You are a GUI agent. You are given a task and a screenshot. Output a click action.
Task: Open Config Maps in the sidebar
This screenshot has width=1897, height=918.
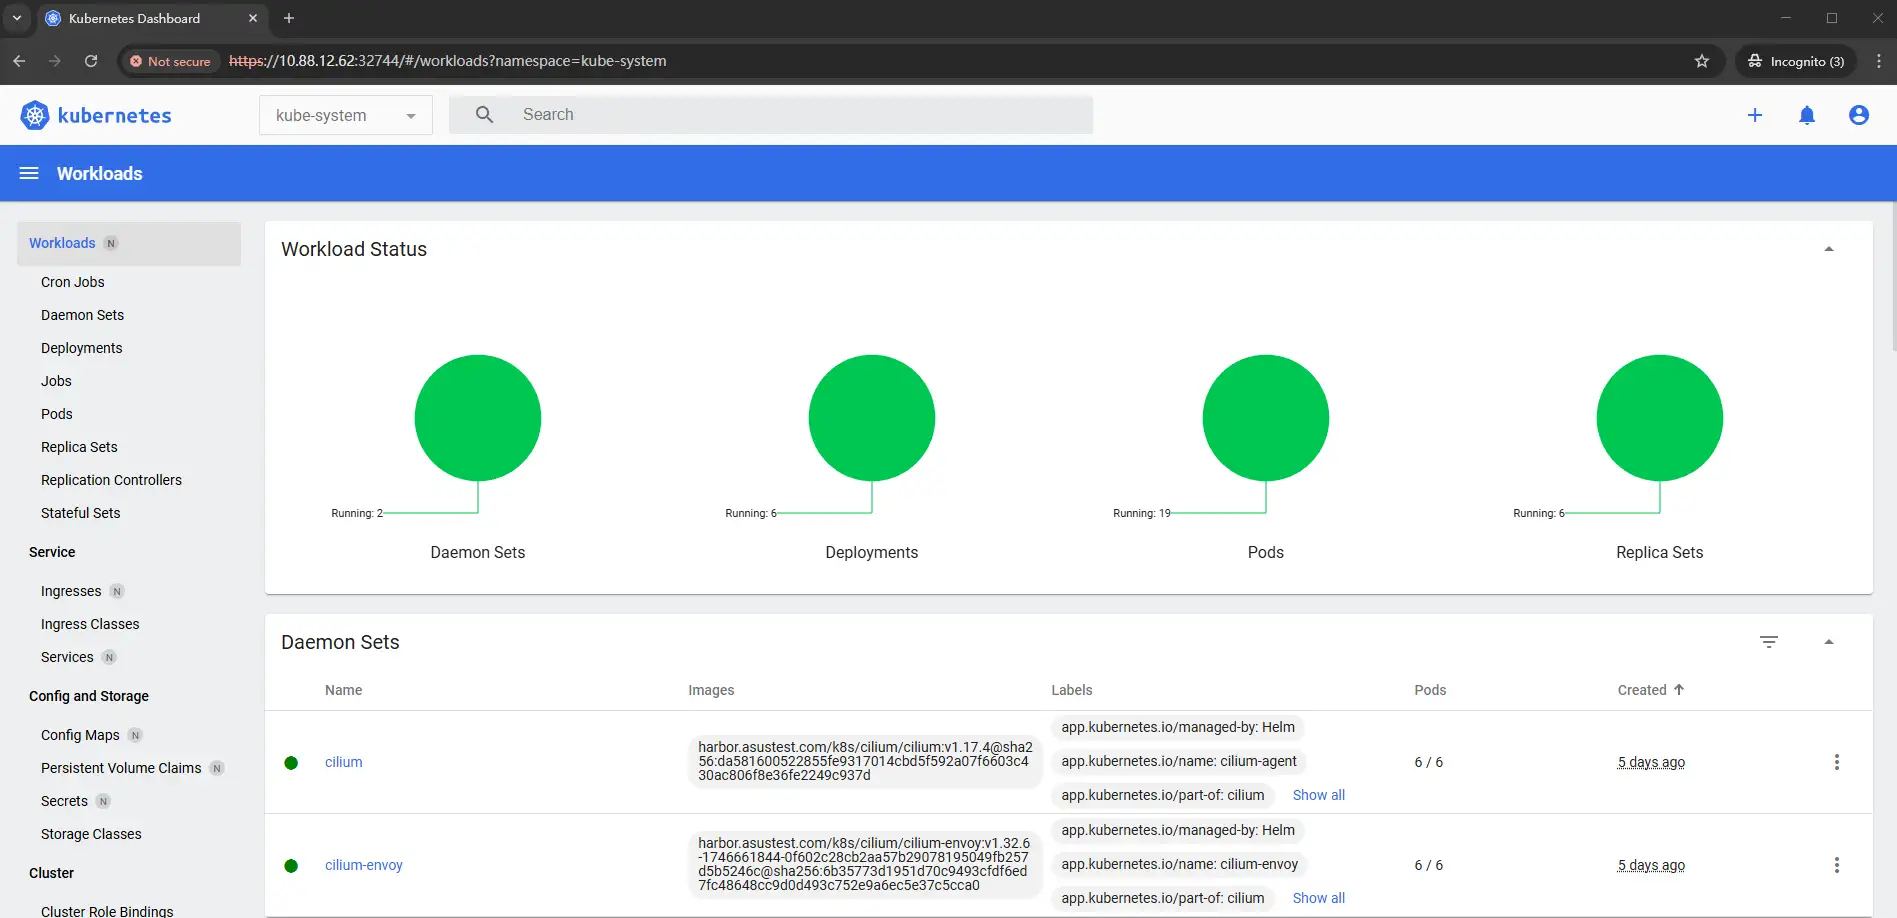80,735
